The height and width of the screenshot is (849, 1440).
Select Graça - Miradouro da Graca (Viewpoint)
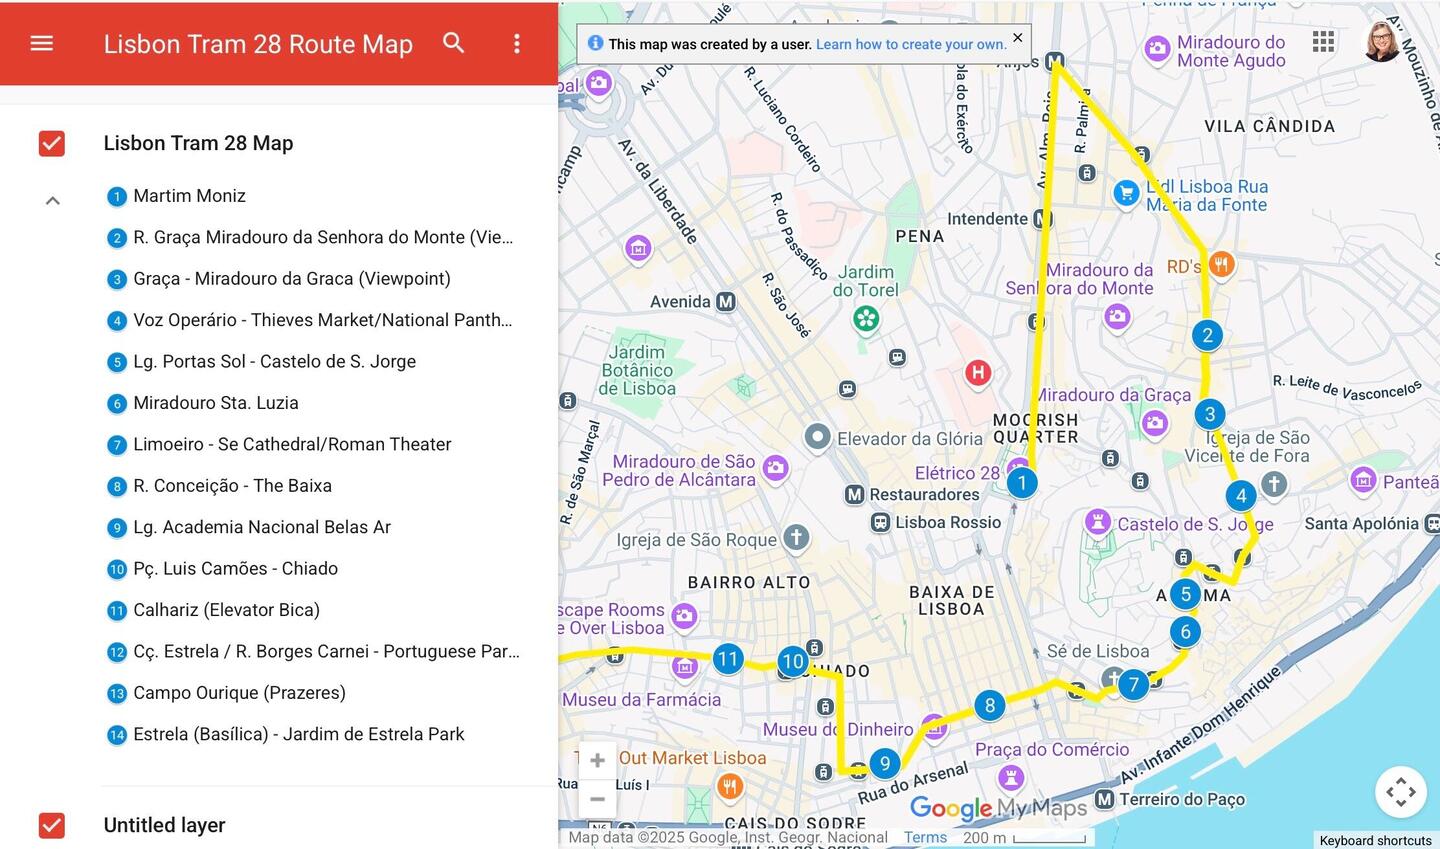point(278,279)
